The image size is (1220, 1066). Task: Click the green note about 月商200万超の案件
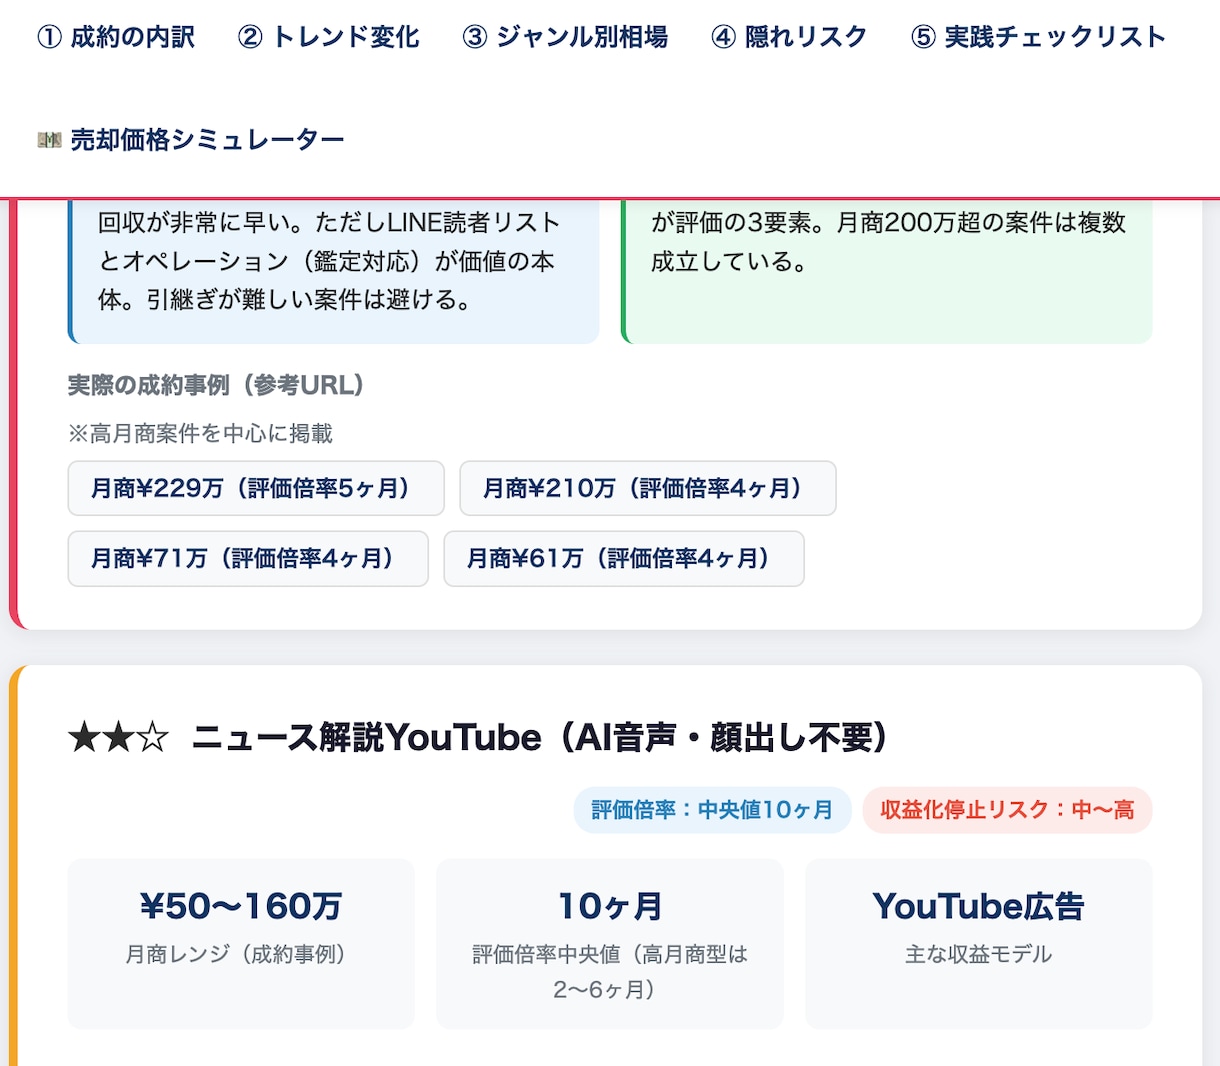click(x=887, y=272)
